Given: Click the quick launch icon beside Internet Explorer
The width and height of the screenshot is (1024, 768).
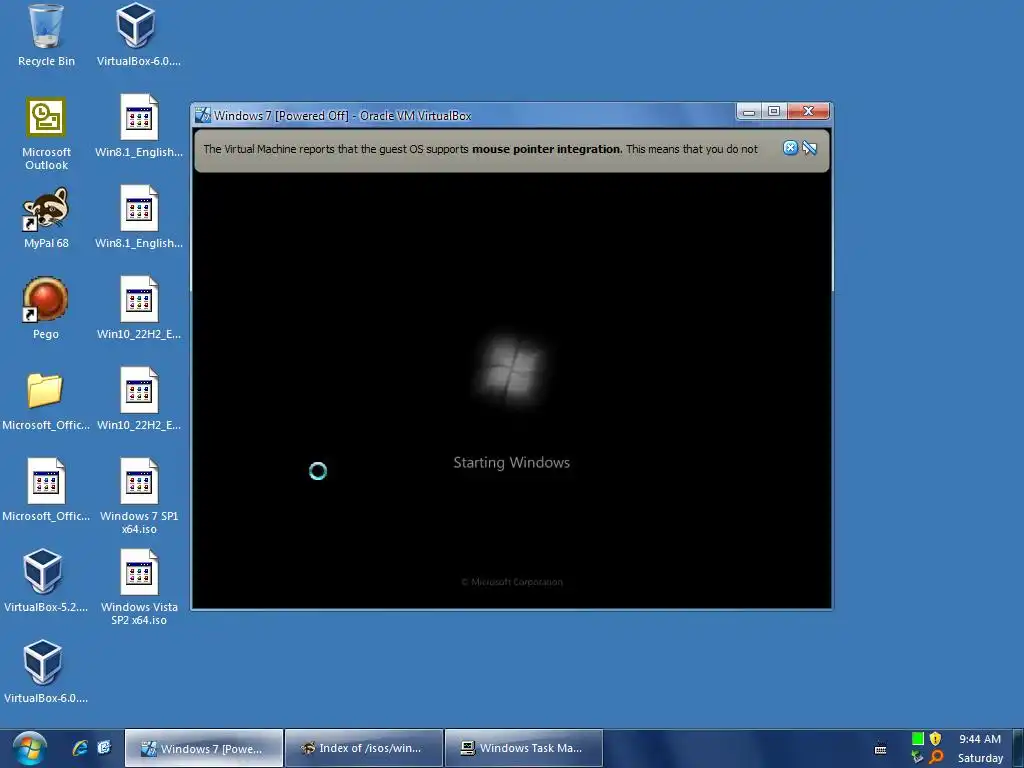Looking at the screenshot, I should 104,748.
